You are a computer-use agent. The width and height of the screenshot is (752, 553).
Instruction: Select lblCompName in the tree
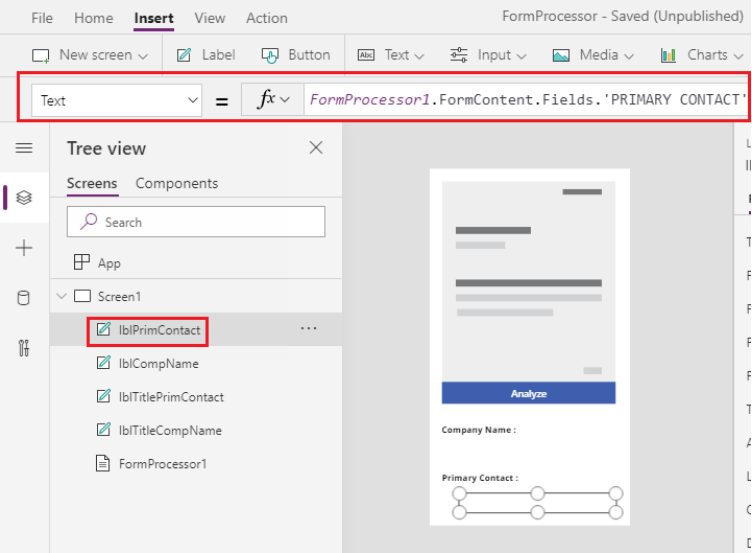(x=159, y=364)
